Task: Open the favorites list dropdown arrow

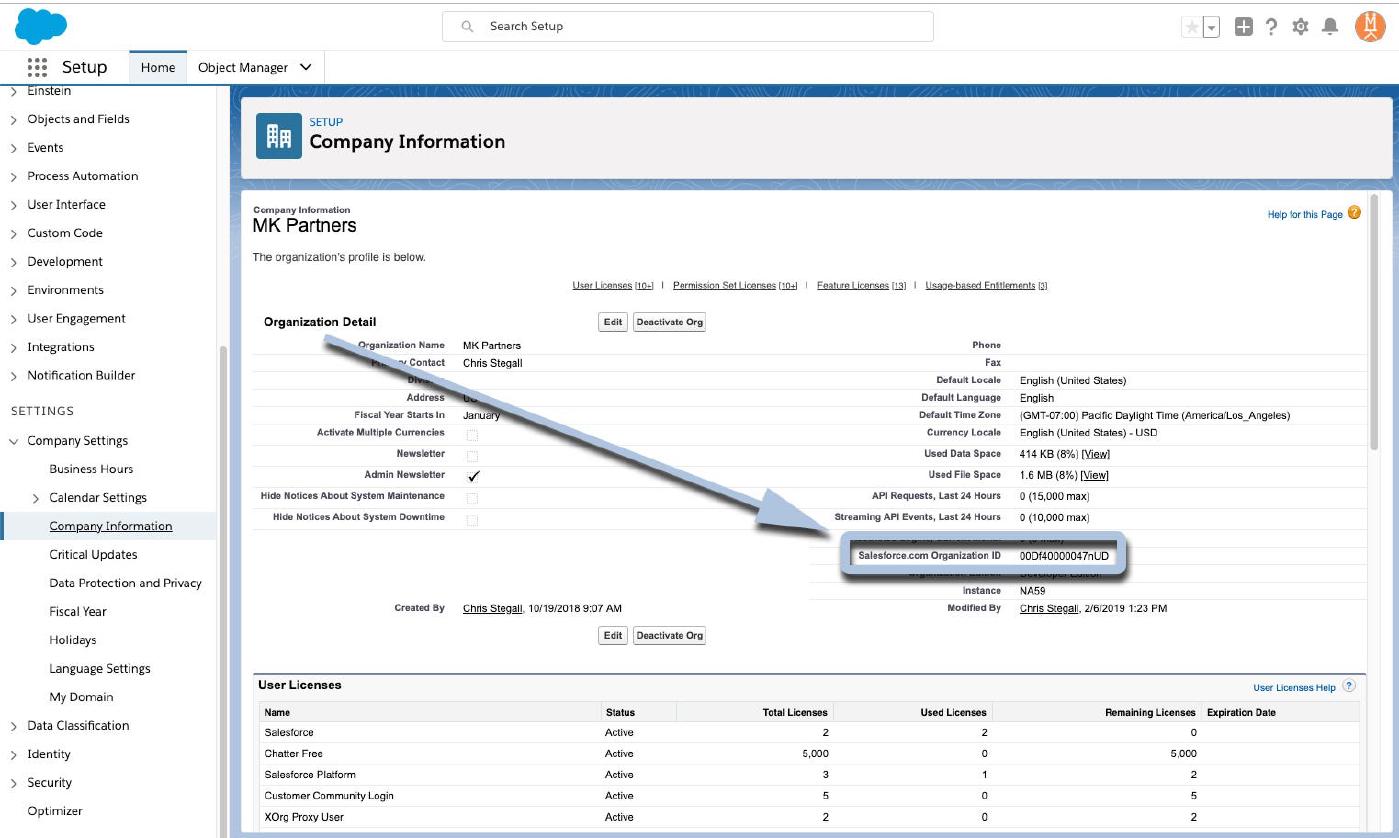Action: pyautogui.click(x=1211, y=28)
